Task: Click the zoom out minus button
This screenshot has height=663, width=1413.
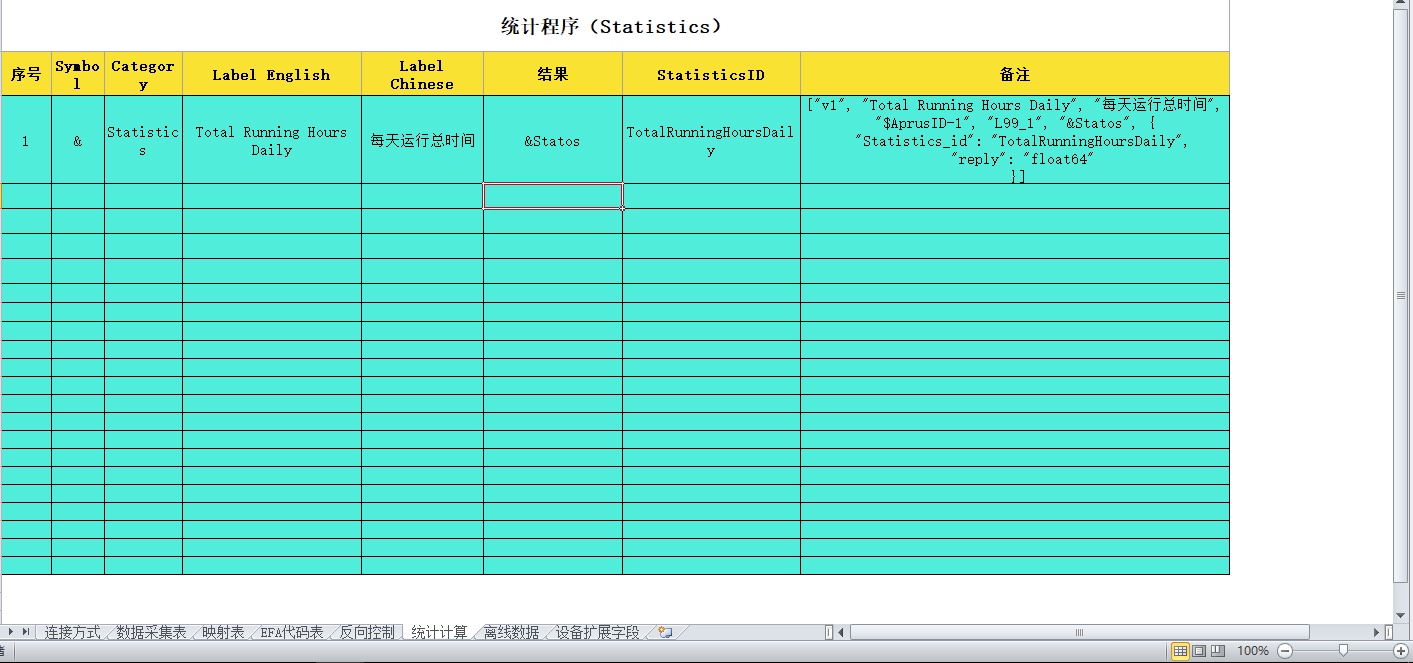Action: (1285, 651)
